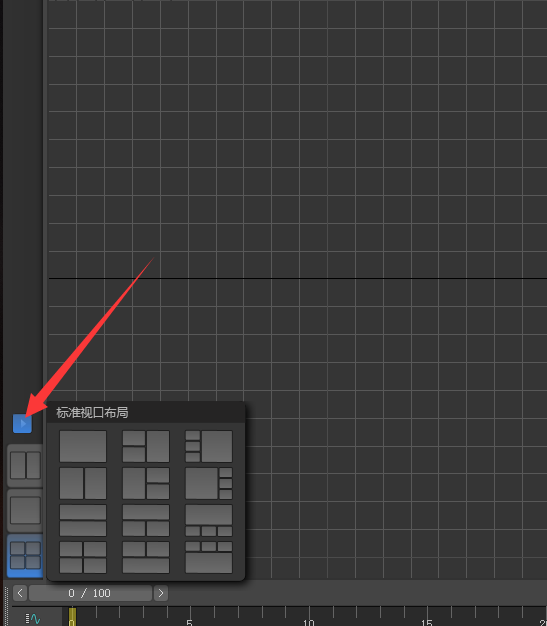Choose two top, one wide bottom layout
This screenshot has height=626, width=547.
(x=146, y=557)
